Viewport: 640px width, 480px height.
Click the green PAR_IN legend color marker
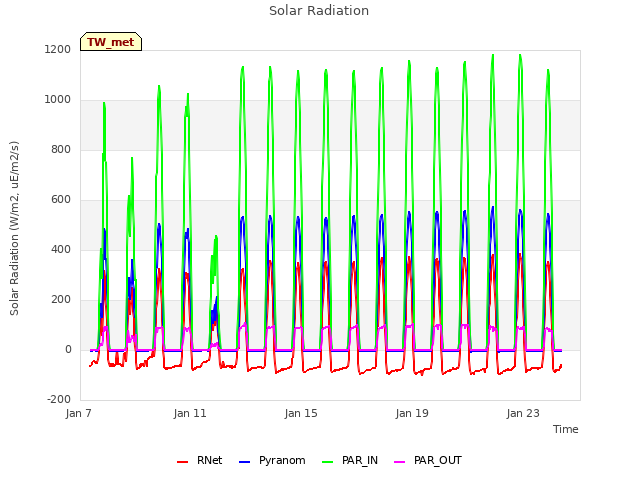click(x=327, y=462)
